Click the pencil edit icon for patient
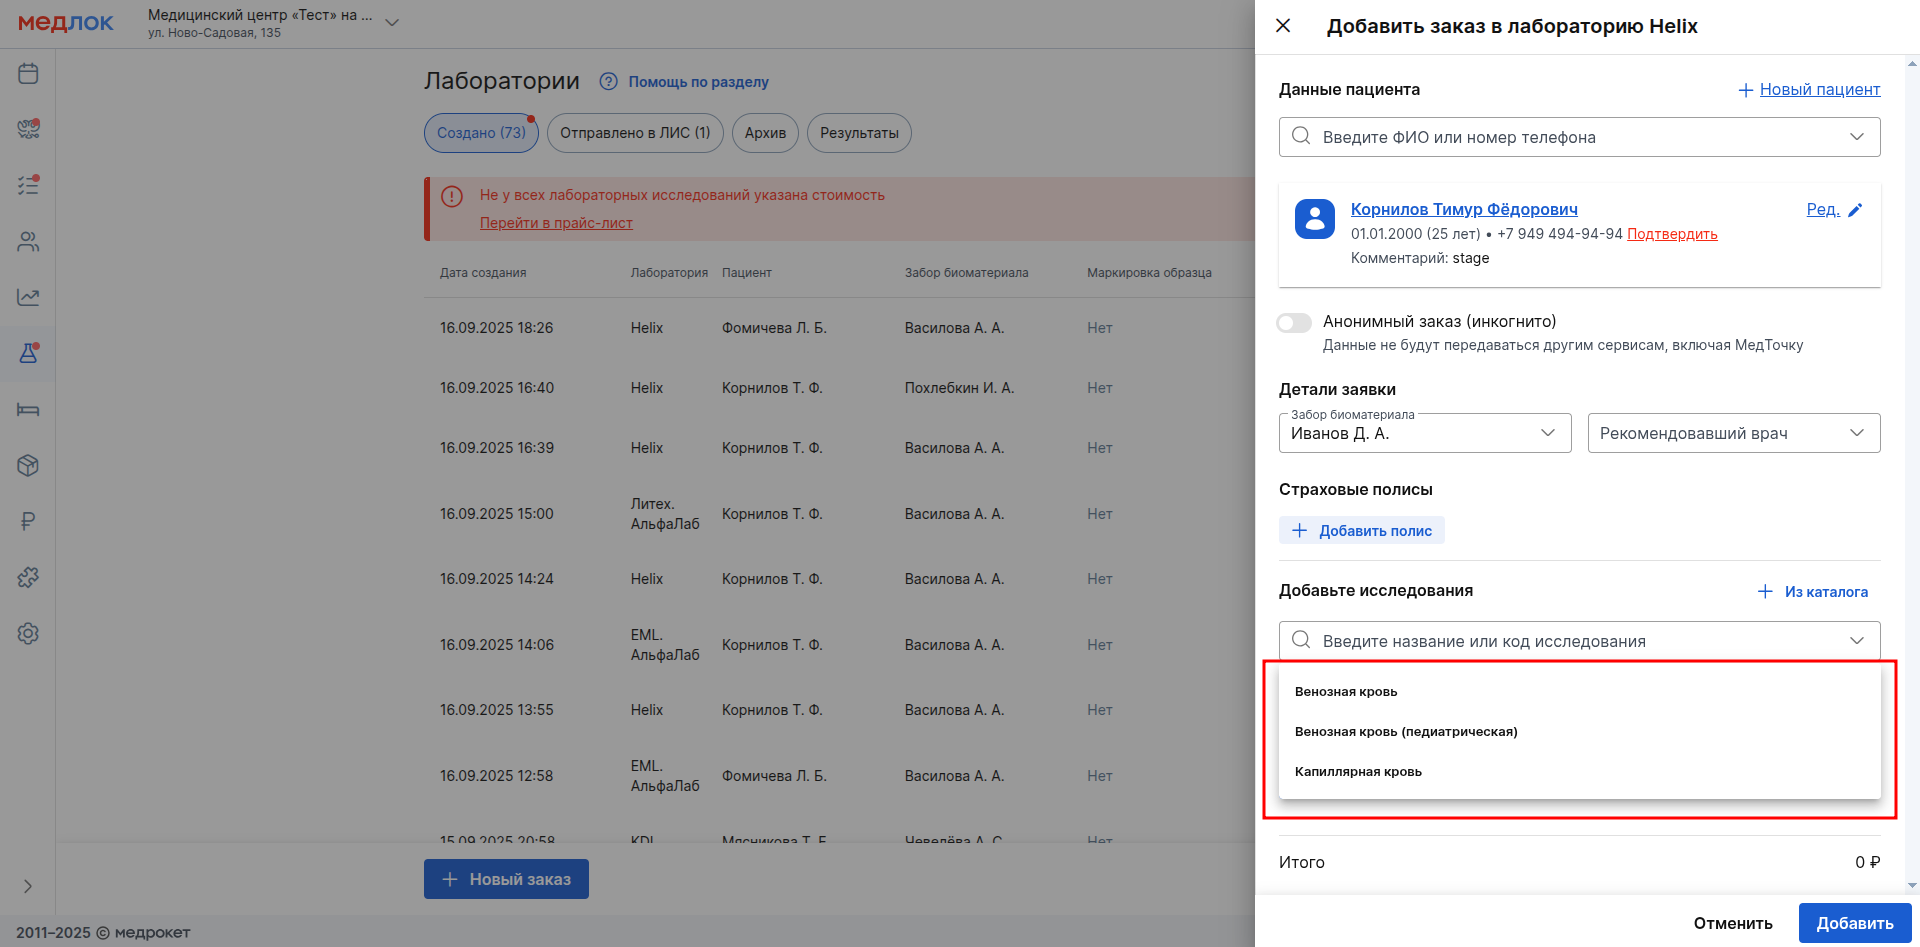Screen dimensions: 1920x947 coord(1855,210)
